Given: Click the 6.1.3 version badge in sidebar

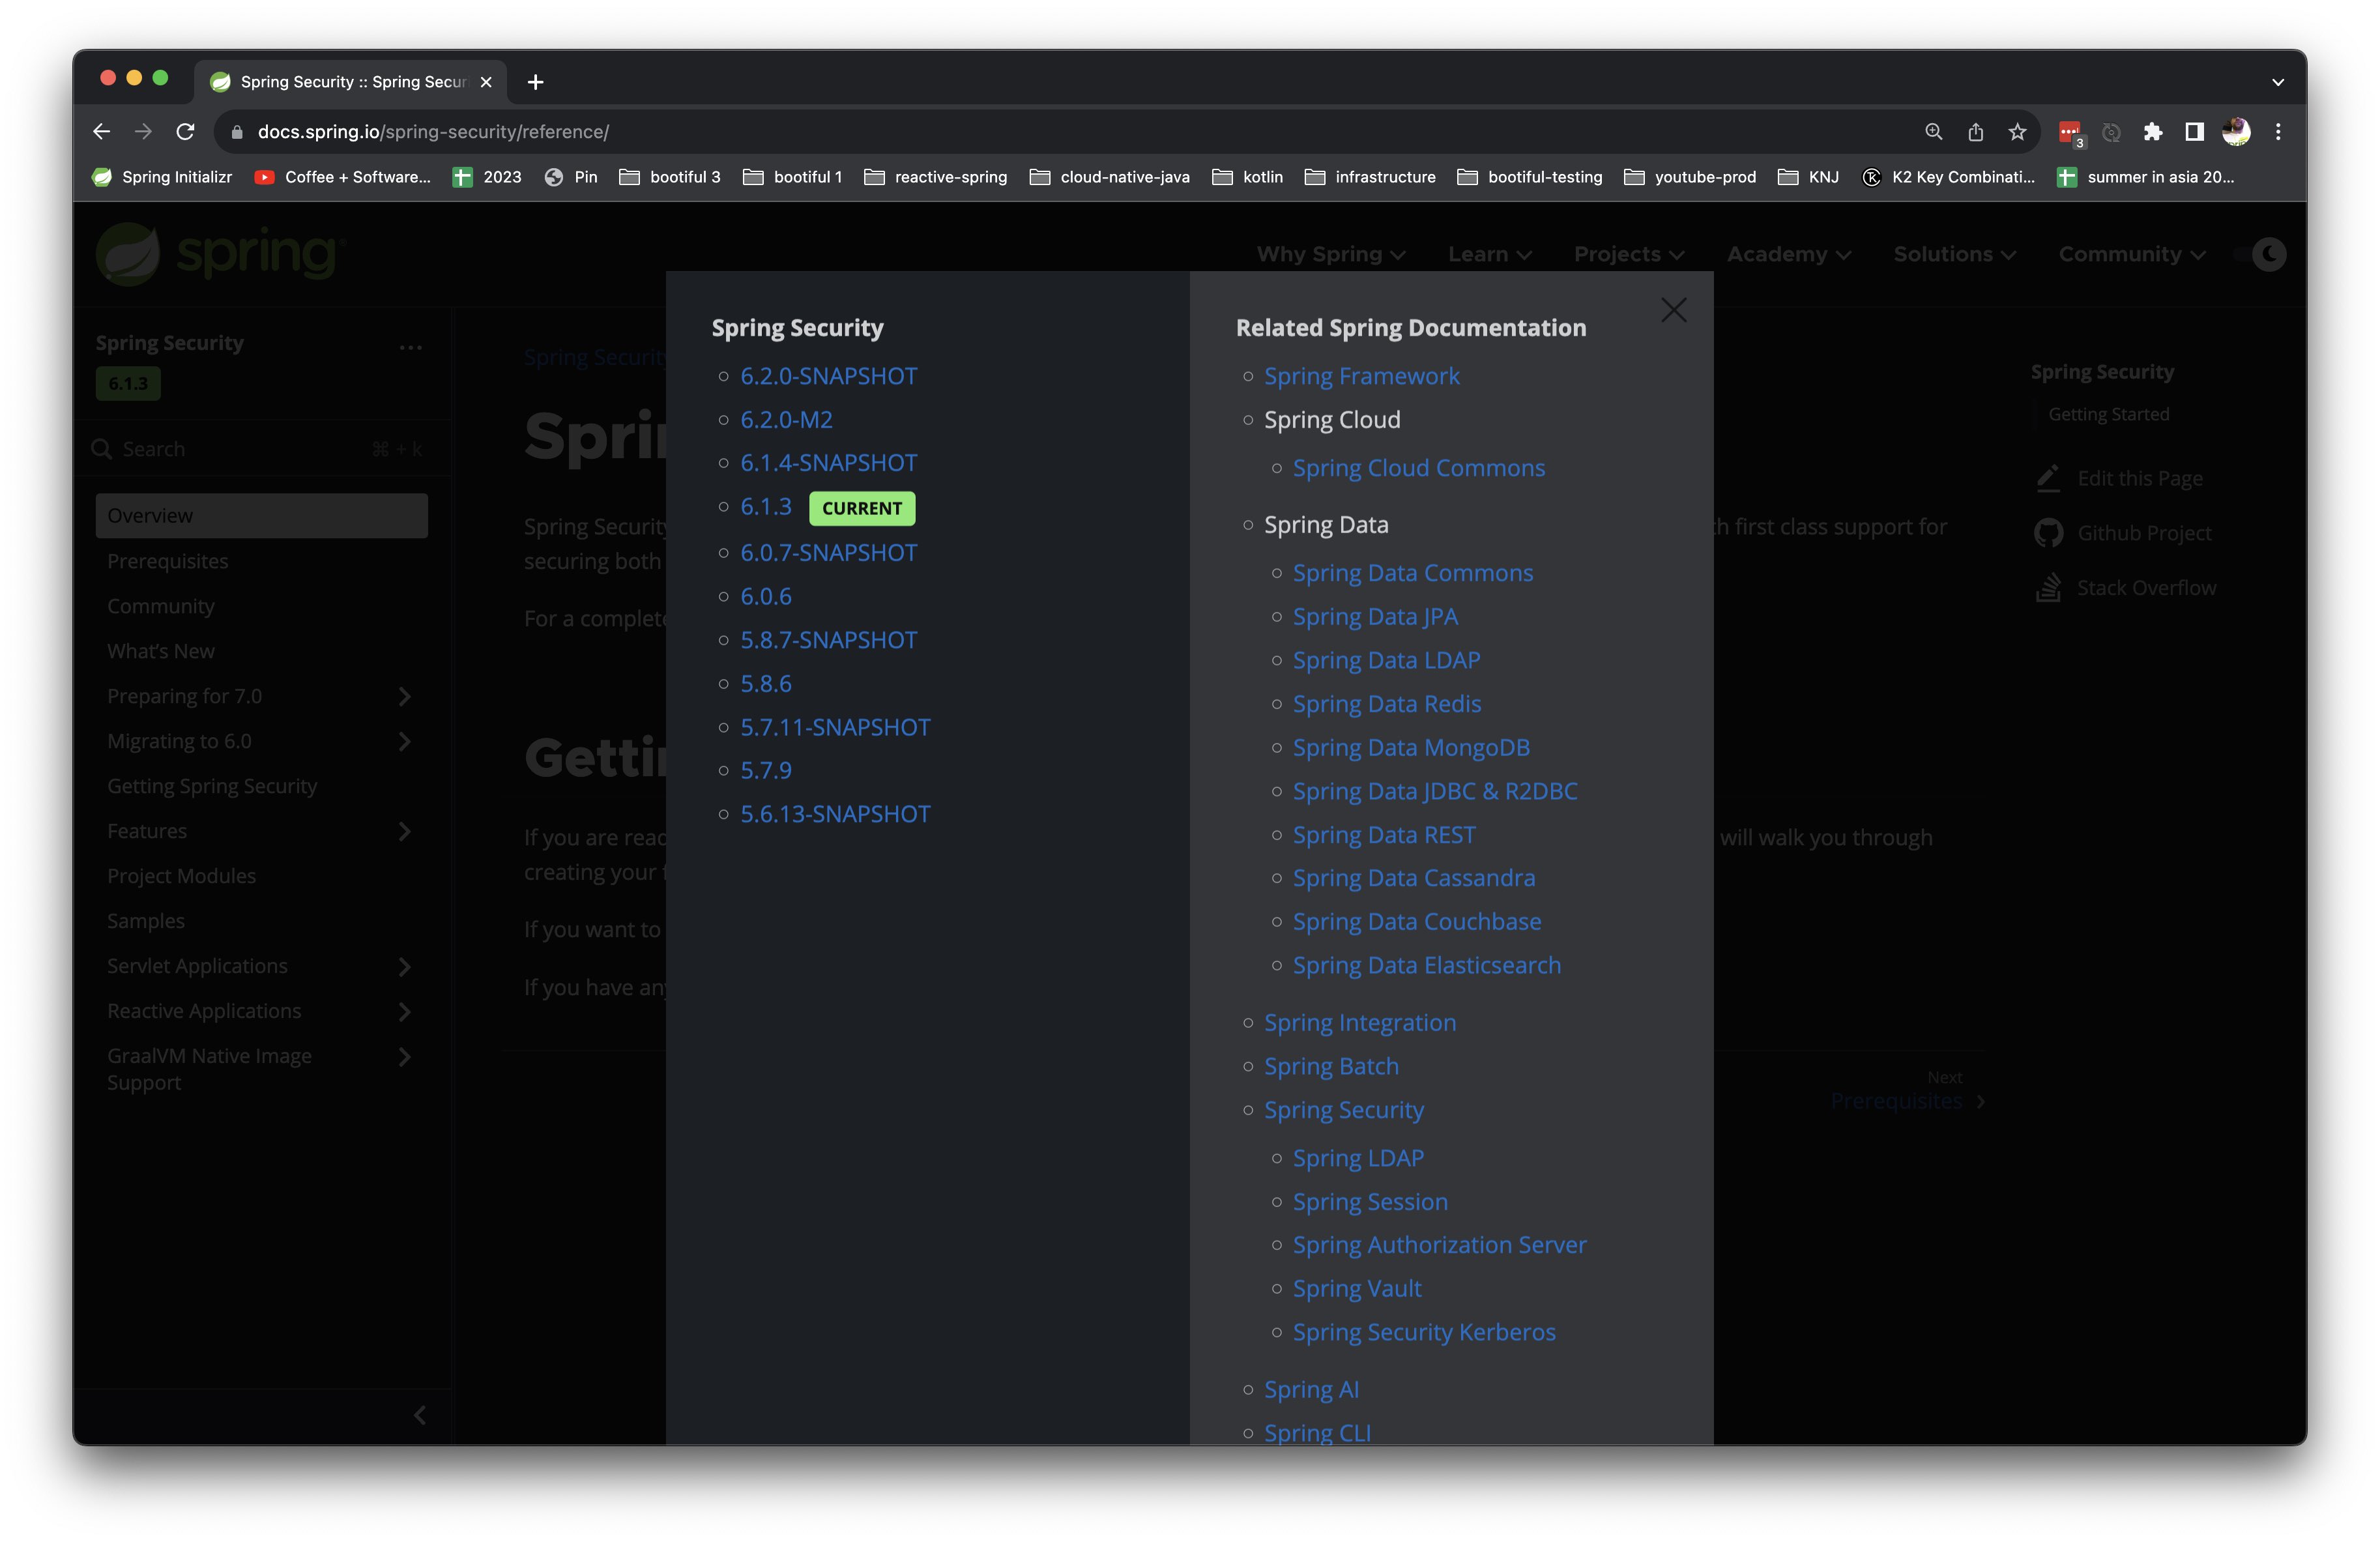Looking at the screenshot, I should [x=128, y=384].
